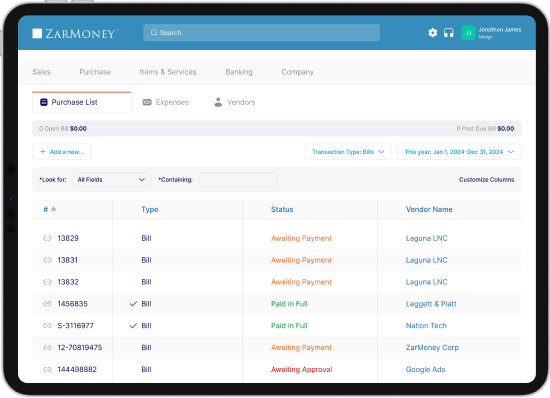Click link icon for bill 13829
Image resolution: width=550 pixels, height=398 pixels.
(x=47, y=238)
